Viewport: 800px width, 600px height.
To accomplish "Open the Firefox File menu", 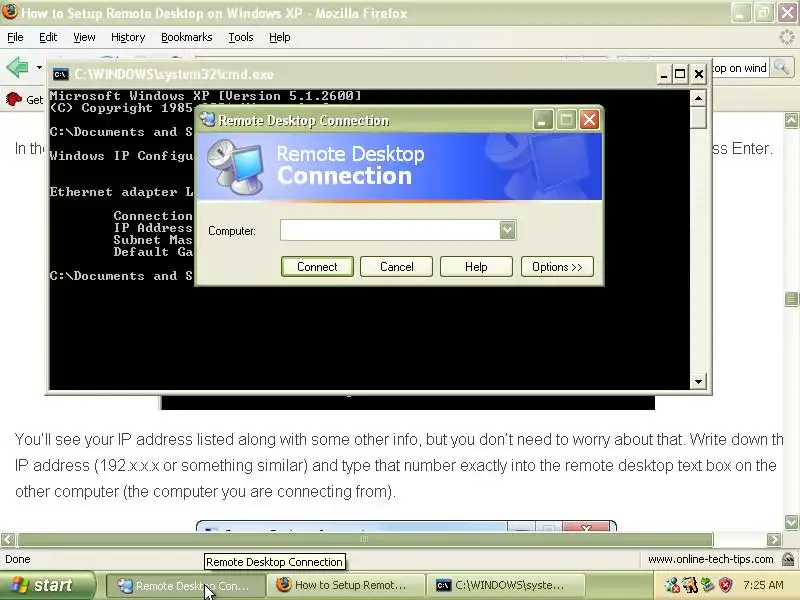I will [x=15, y=37].
